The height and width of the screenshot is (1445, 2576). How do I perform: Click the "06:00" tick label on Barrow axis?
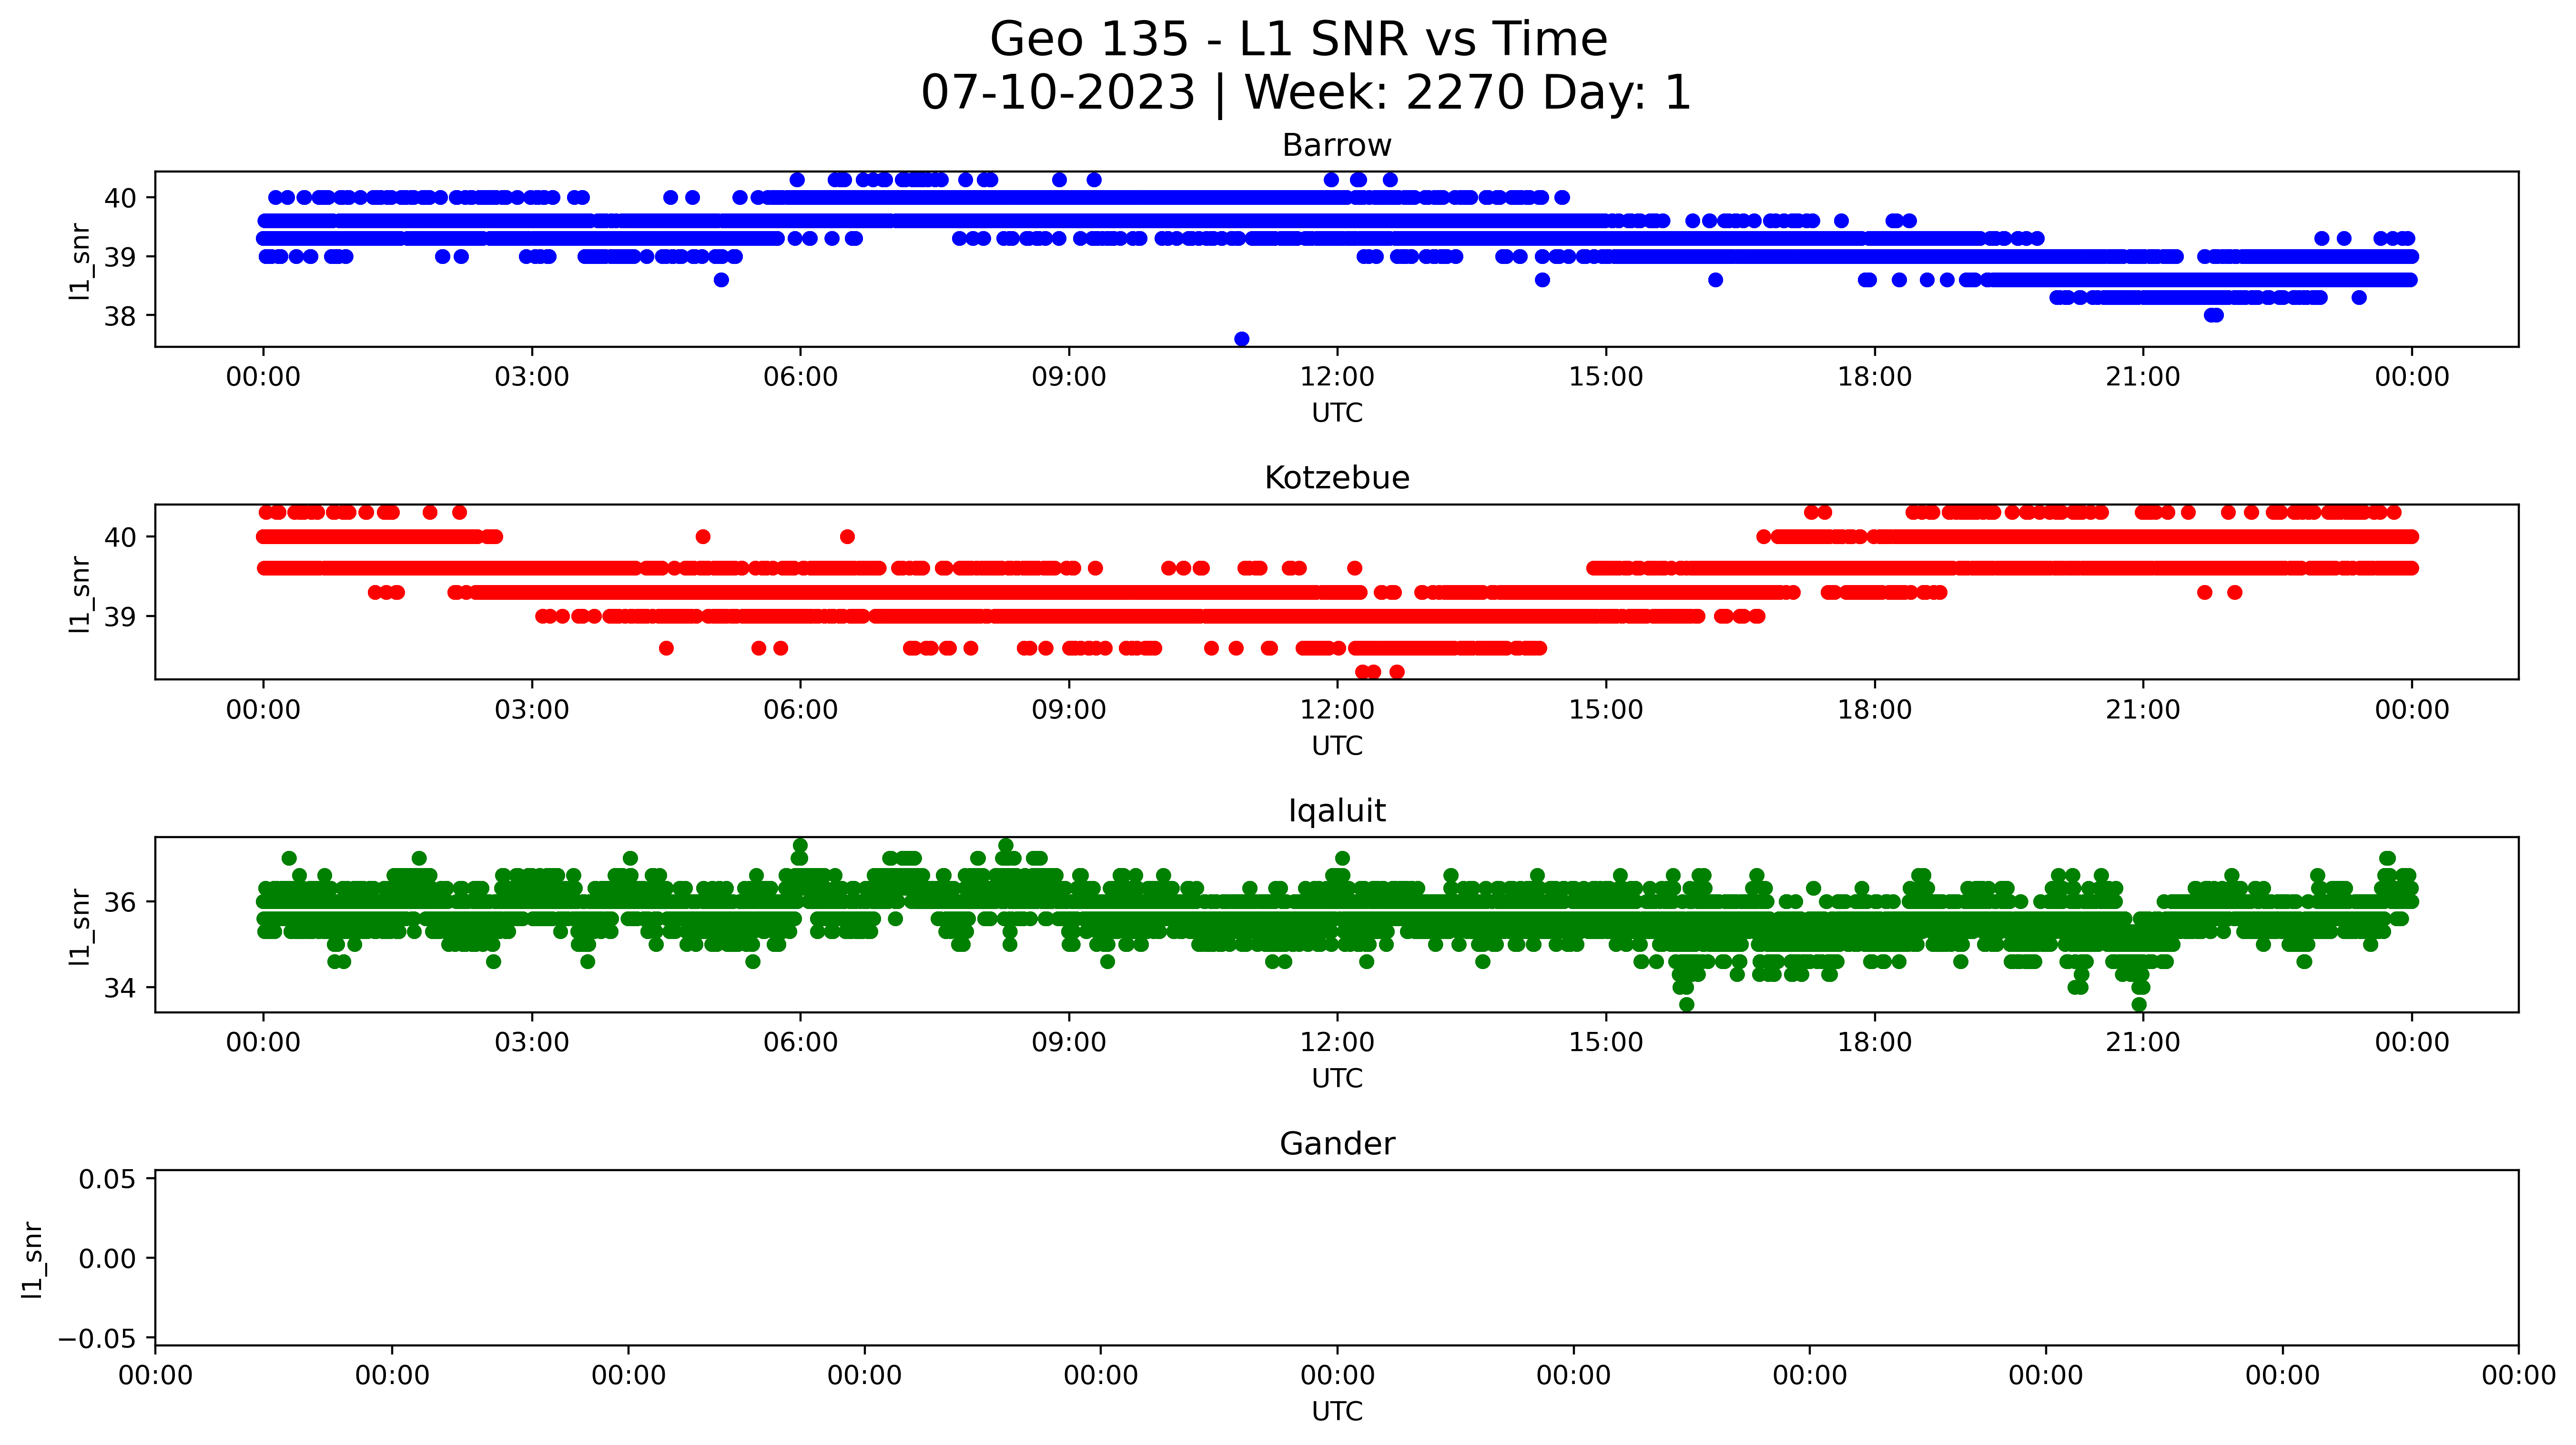pos(800,378)
